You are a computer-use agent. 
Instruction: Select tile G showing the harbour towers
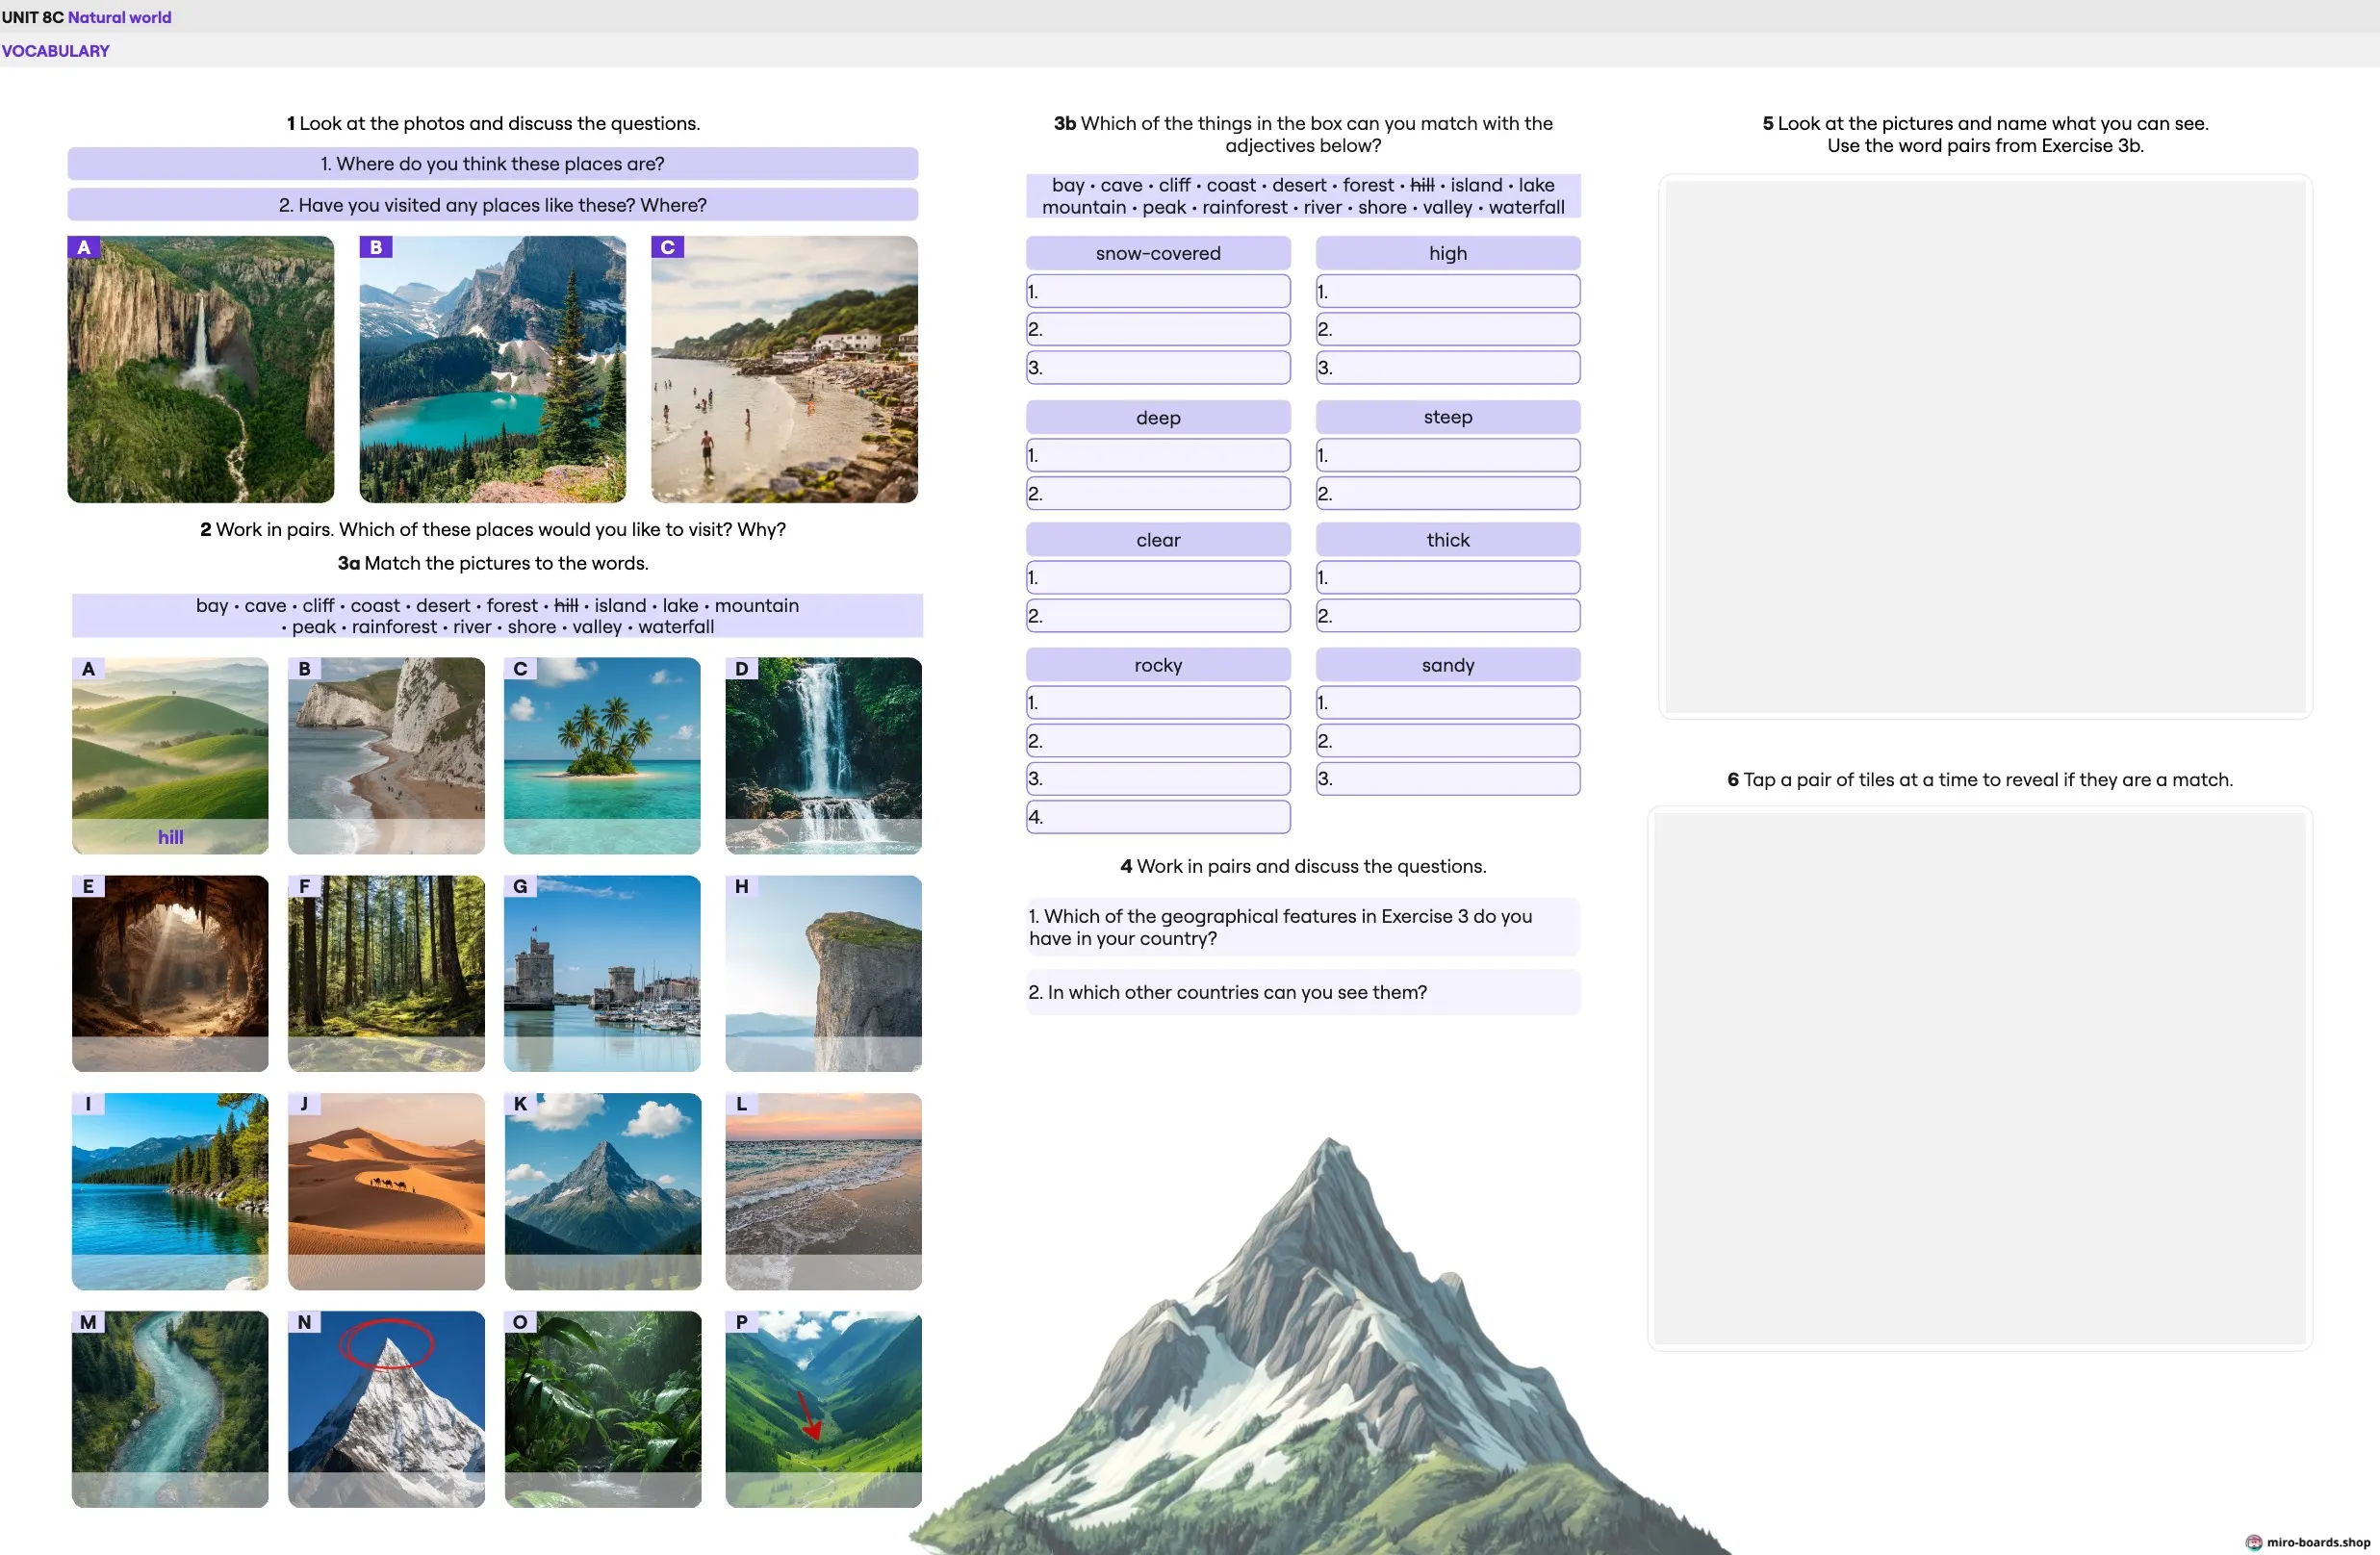[602, 973]
